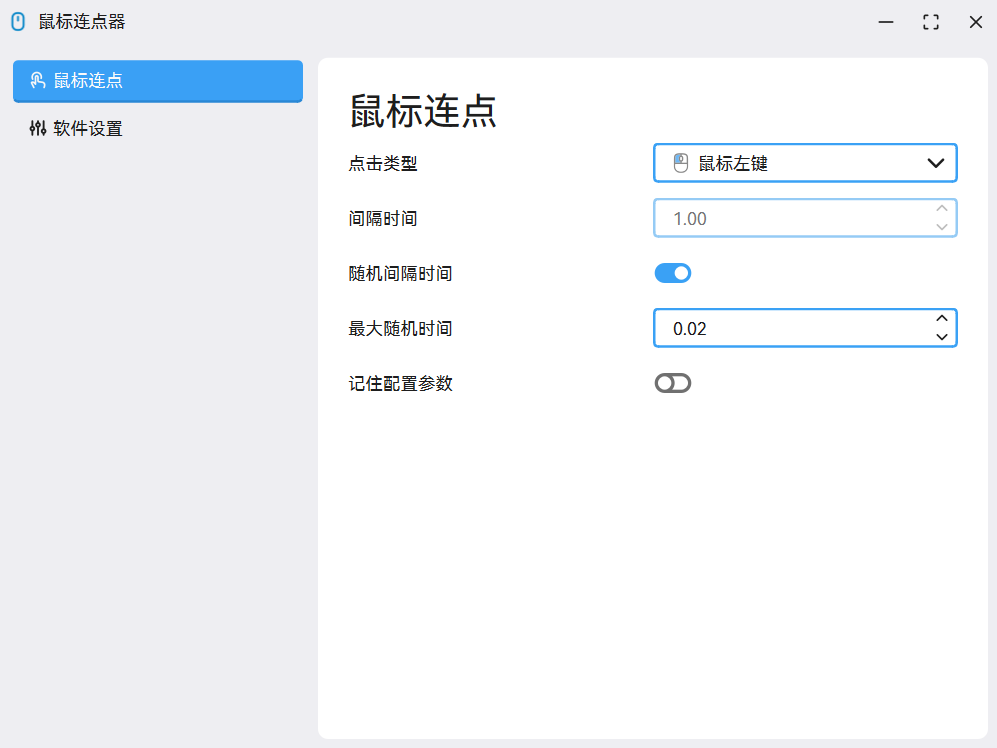Enable the 记住配置参数 switch
Image resolution: width=997 pixels, height=748 pixels.
click(673, 383)
